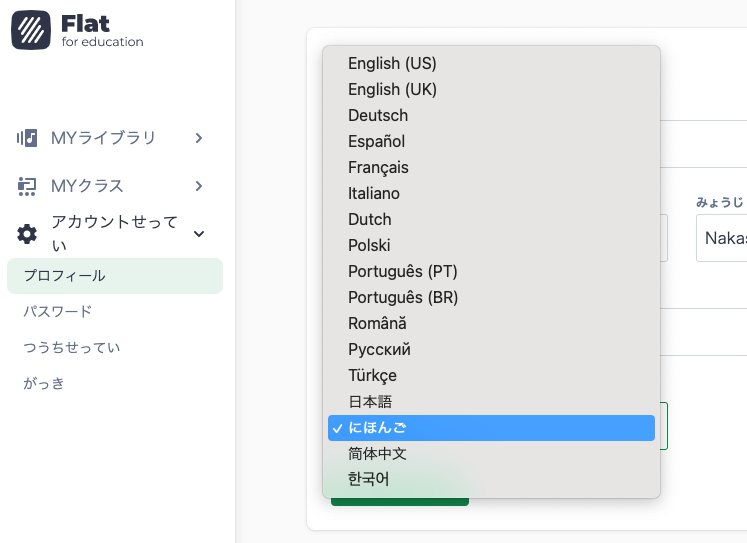Select 简体中文 language option
Viewport: 747px width, 543px height.
(x=377, y=454)
